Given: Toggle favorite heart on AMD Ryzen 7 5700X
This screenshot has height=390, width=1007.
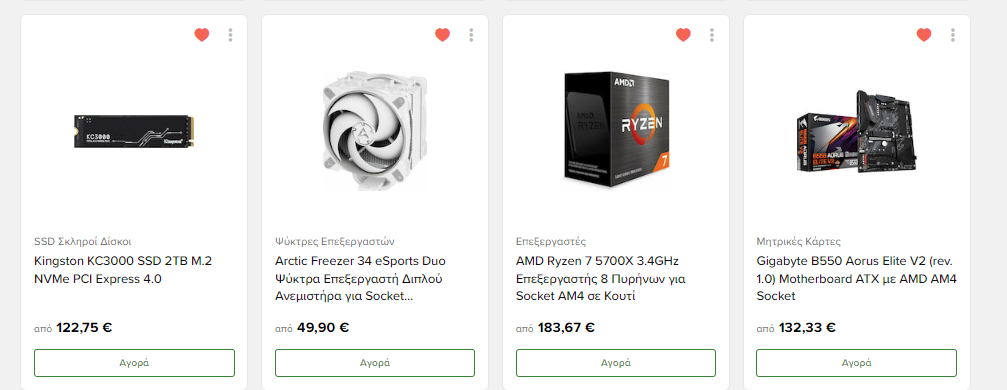Looking at the screenshot, I should click(683, 35).
